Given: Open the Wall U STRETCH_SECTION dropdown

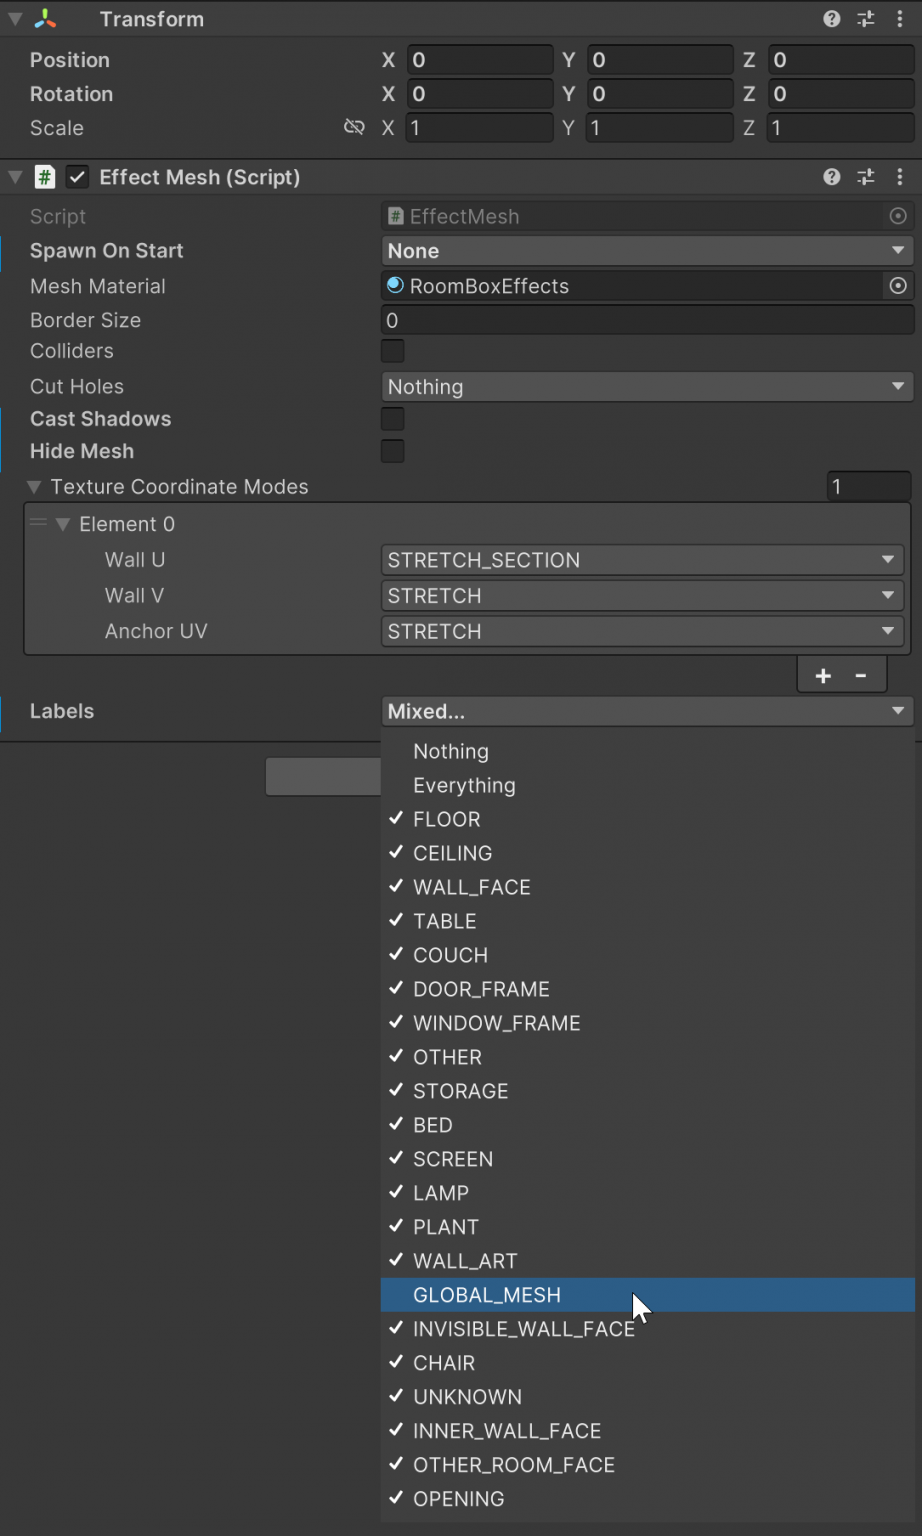Looking at the screenshot, I should [x=641, y=560].
